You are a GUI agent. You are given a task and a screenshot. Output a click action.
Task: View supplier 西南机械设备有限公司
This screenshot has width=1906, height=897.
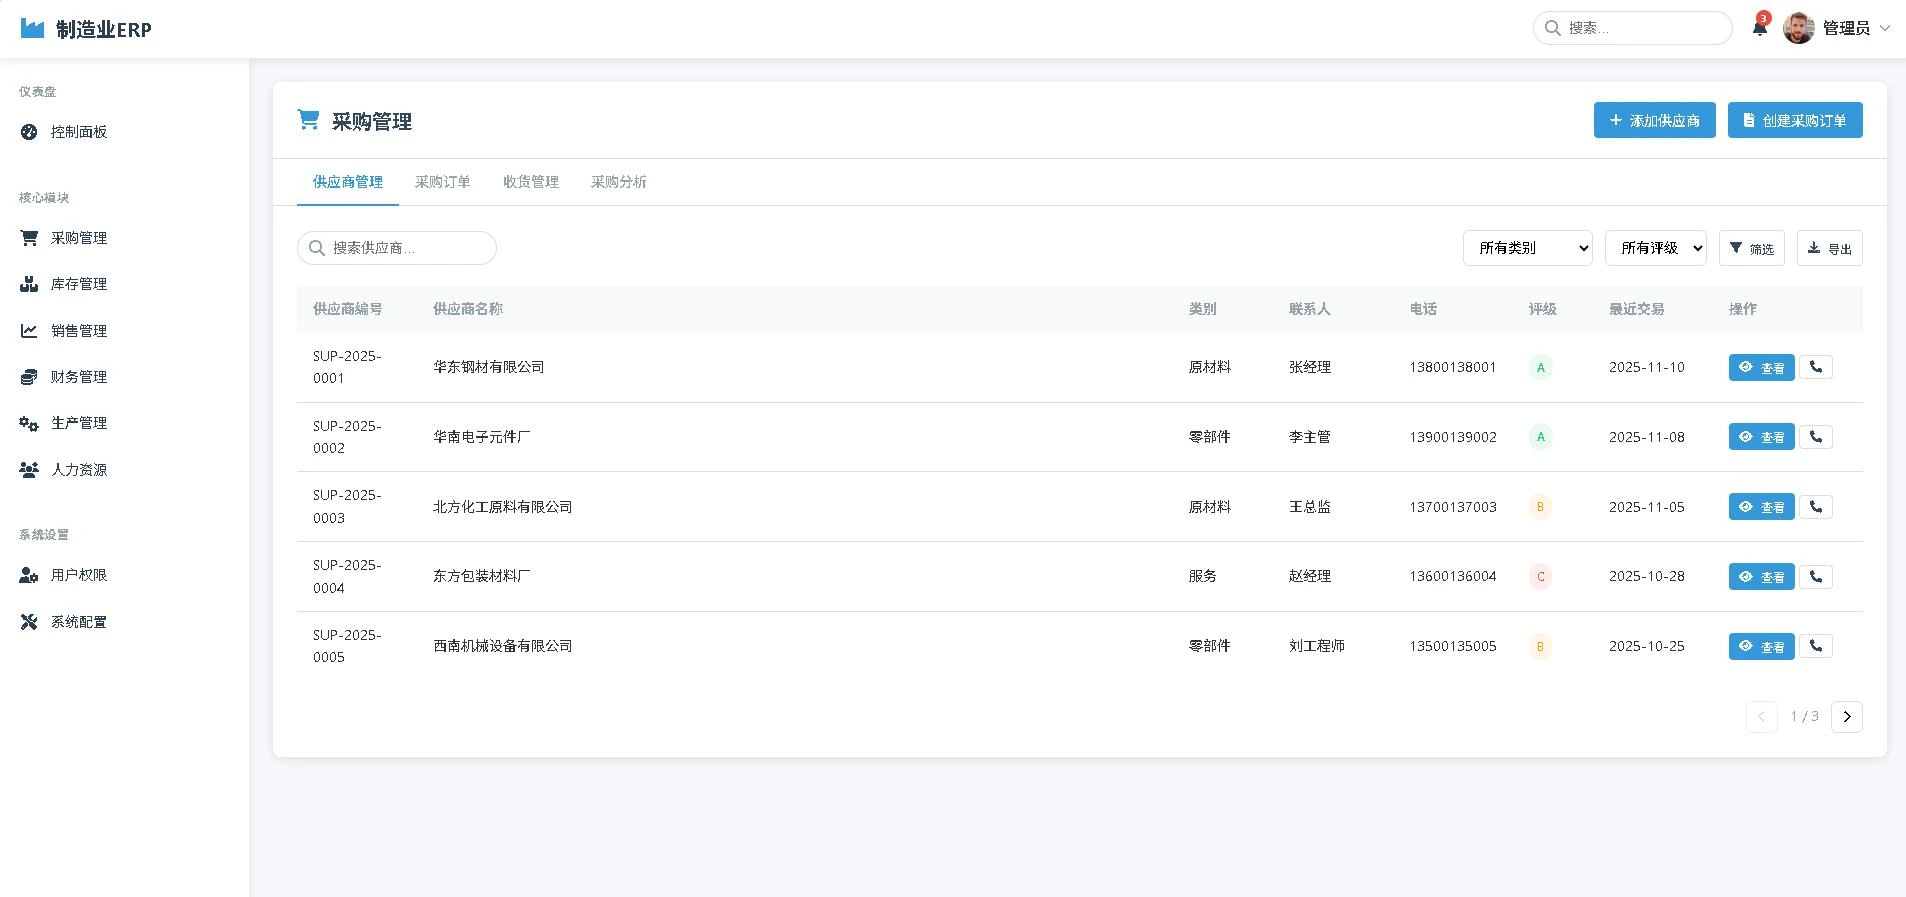click(1761, 647)
